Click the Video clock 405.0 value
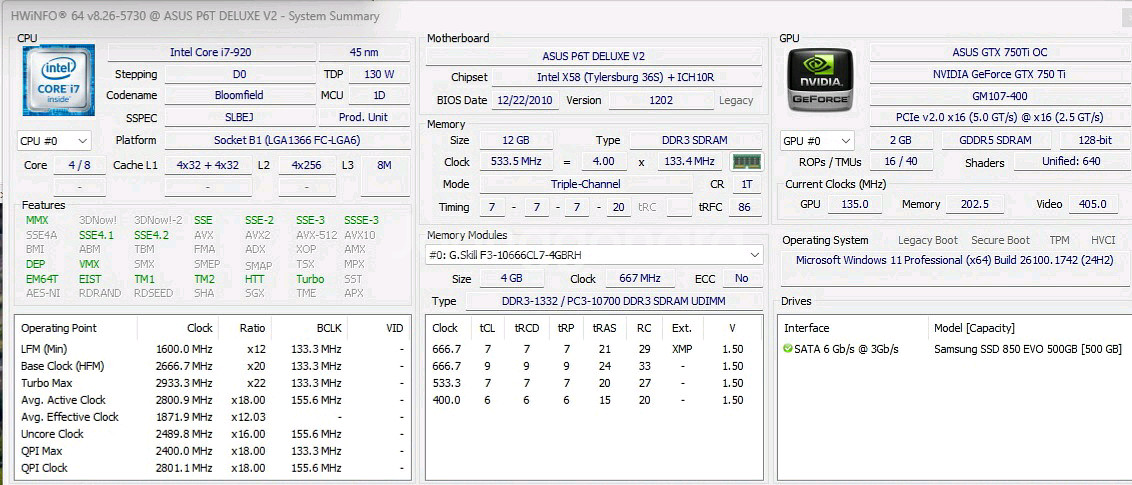The image size is (1132, 485). (1092, 204)
